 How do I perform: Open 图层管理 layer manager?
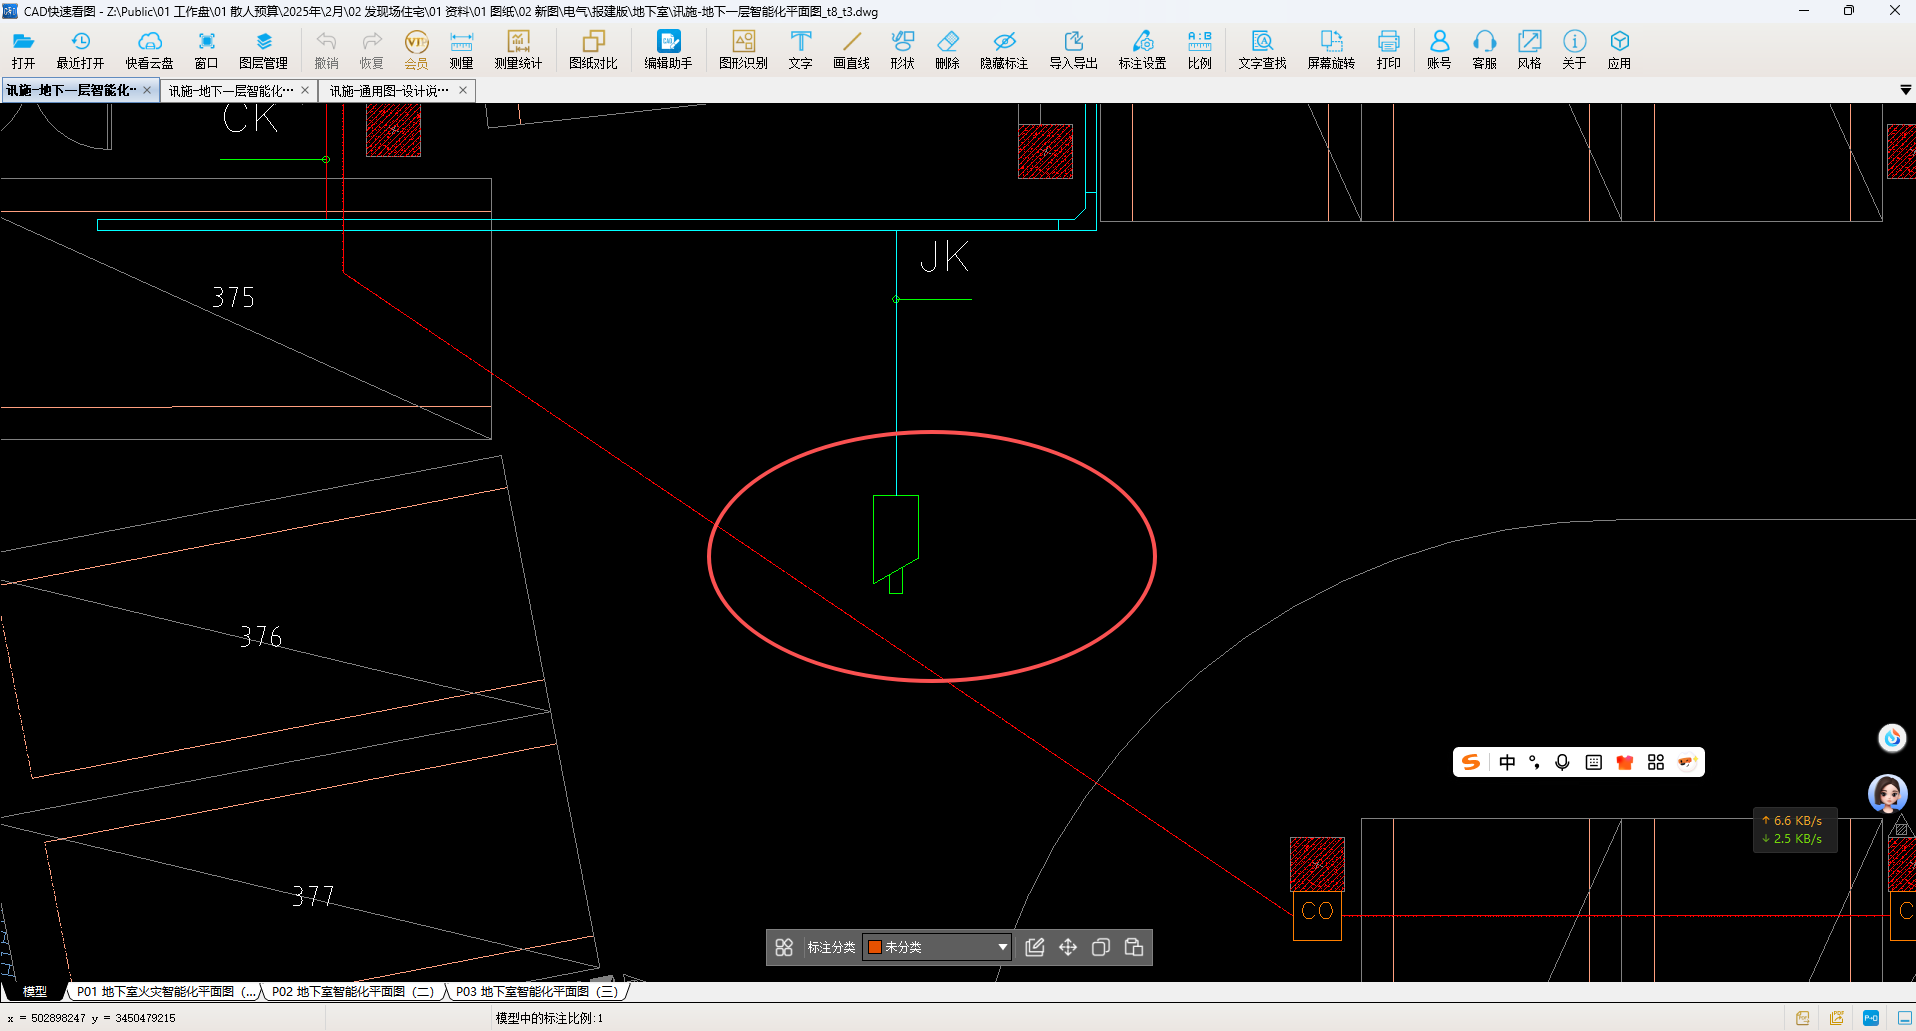[263, 48]
